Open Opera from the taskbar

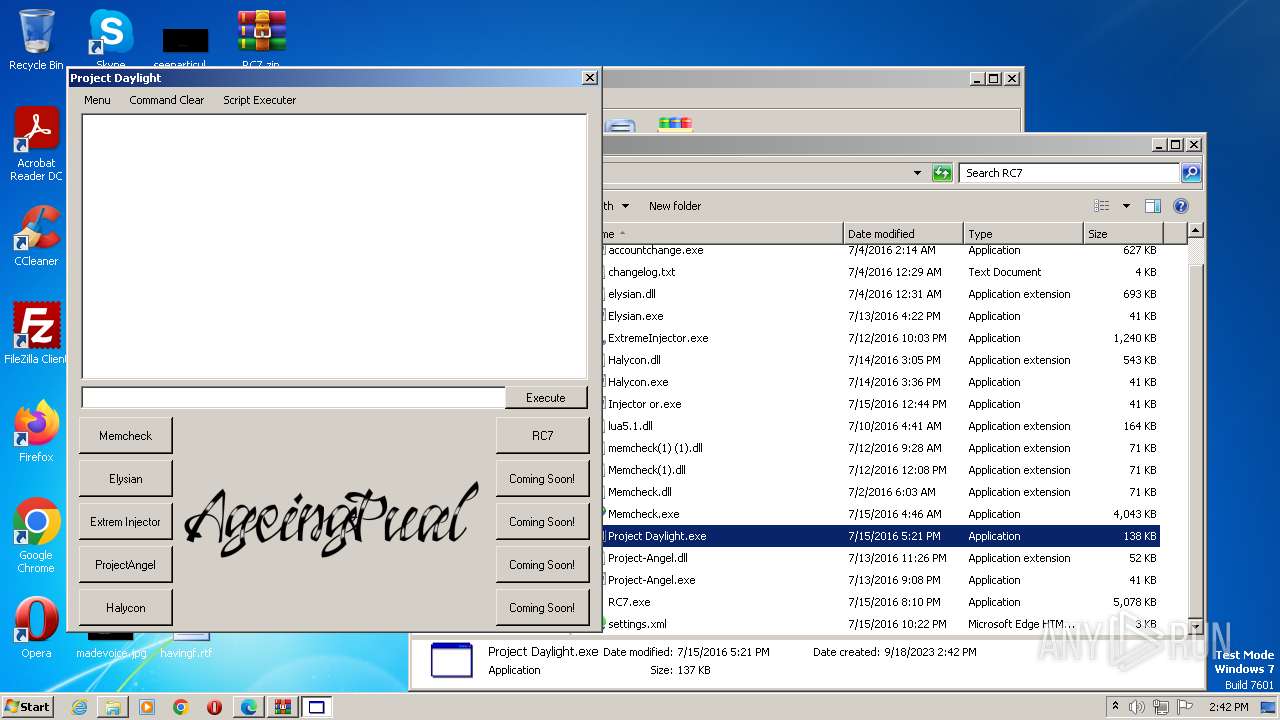(214, 707)
